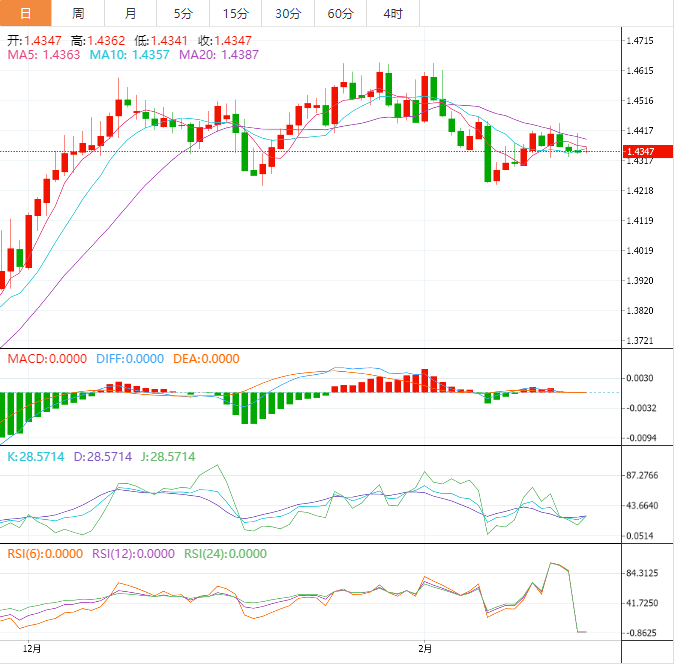Click the 2月 date axis marker
The image size is (676, 665).
(x=426, y=648)
